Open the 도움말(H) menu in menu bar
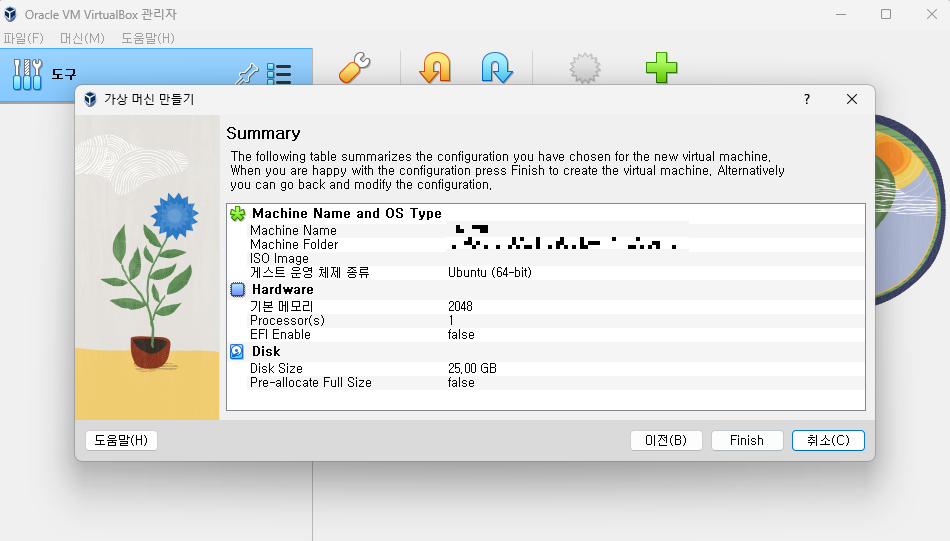Image resolution: width=950 pixels, height=541 pixels. (148, 38)
